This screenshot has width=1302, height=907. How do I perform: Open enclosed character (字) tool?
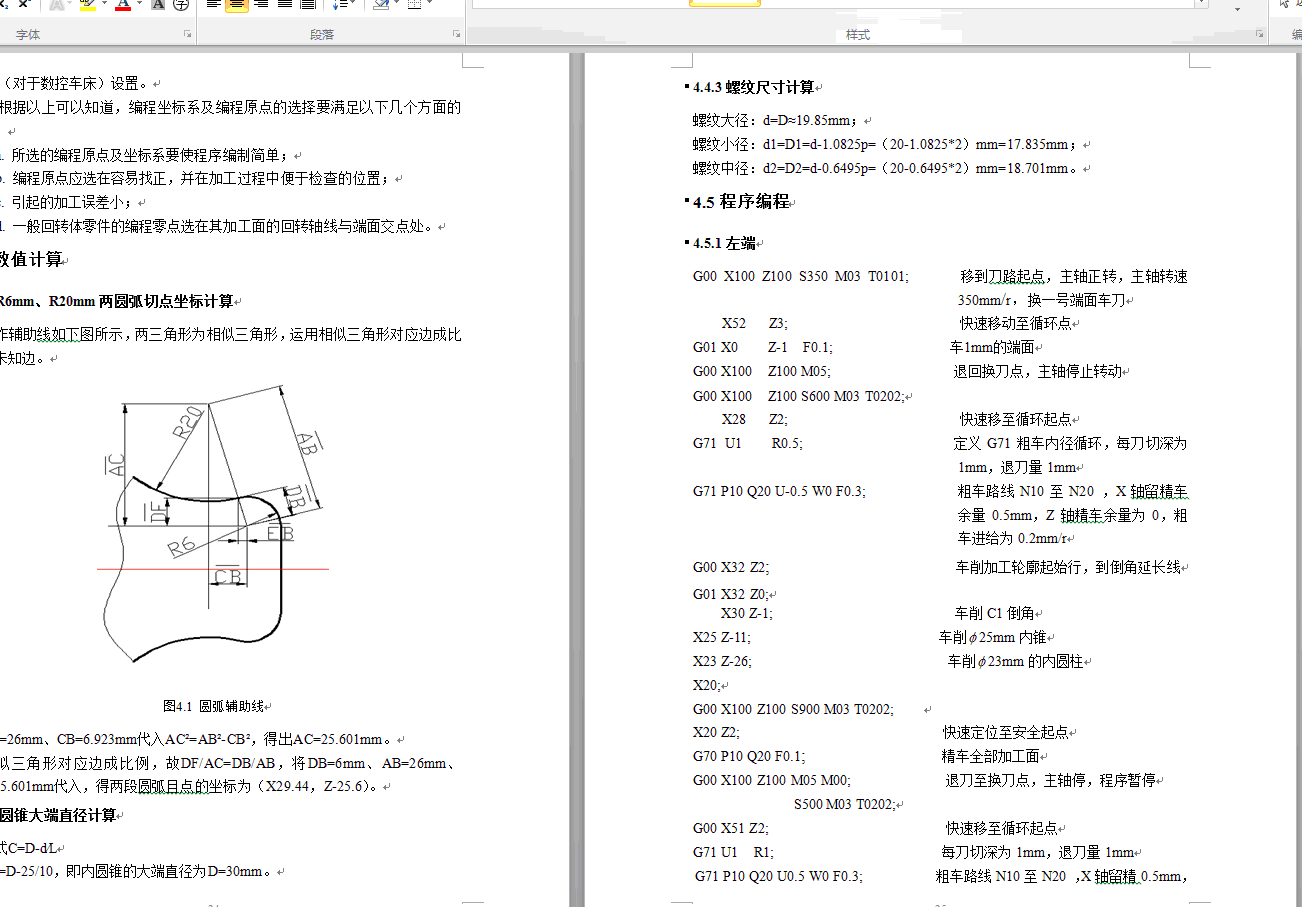pos(180,5)
